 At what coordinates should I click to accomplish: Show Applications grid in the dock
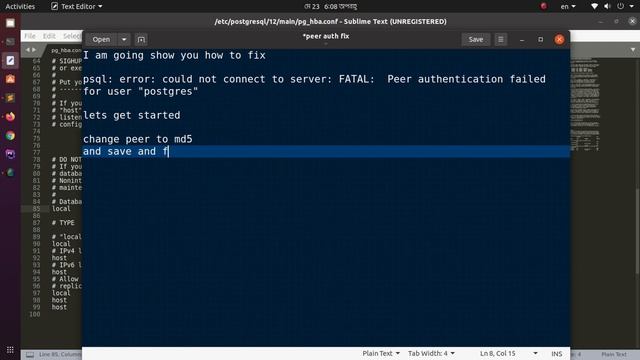(x=10, y=350)
